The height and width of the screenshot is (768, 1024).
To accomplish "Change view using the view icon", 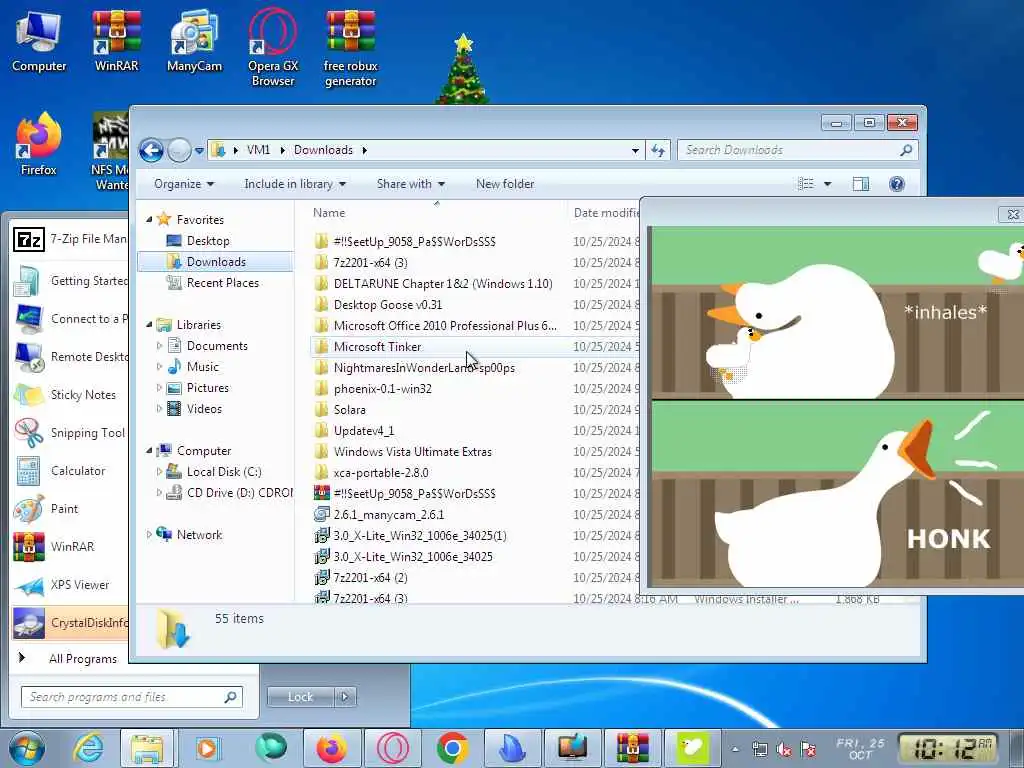I will [x=806, y=184].
